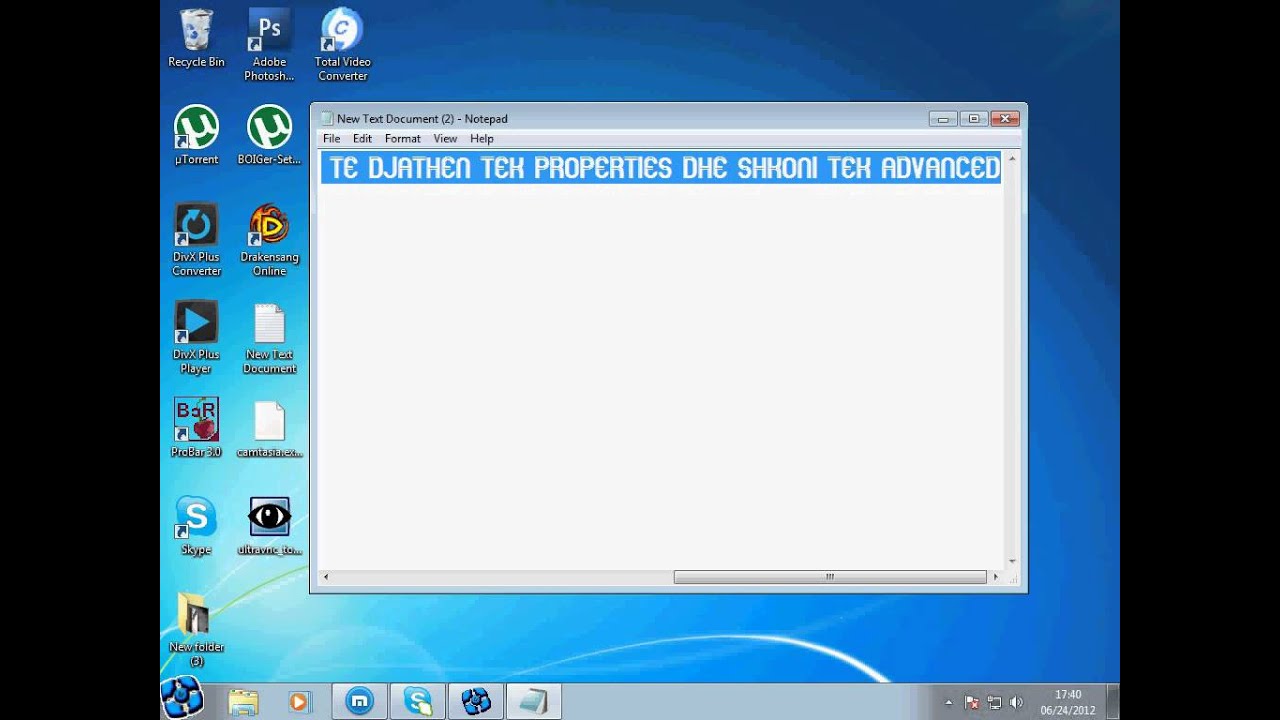1280x720 pixels.
Task: Open Notepad's File menu
Action: click(331, 139)
